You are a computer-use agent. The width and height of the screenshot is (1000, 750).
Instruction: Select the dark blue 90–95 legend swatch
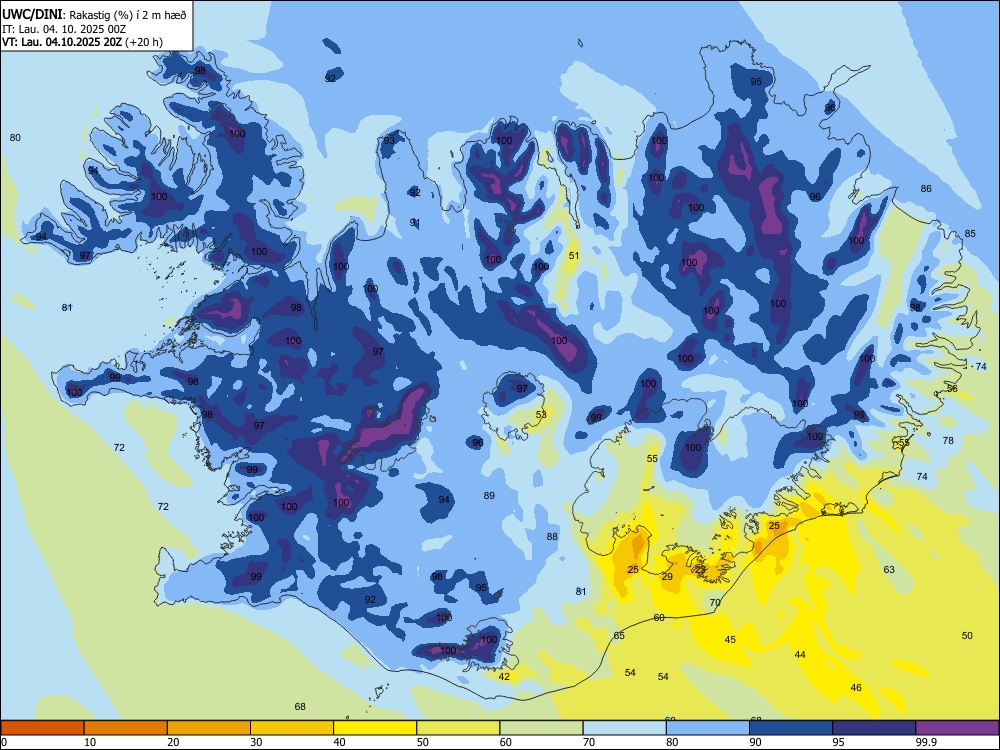(791, 728)
